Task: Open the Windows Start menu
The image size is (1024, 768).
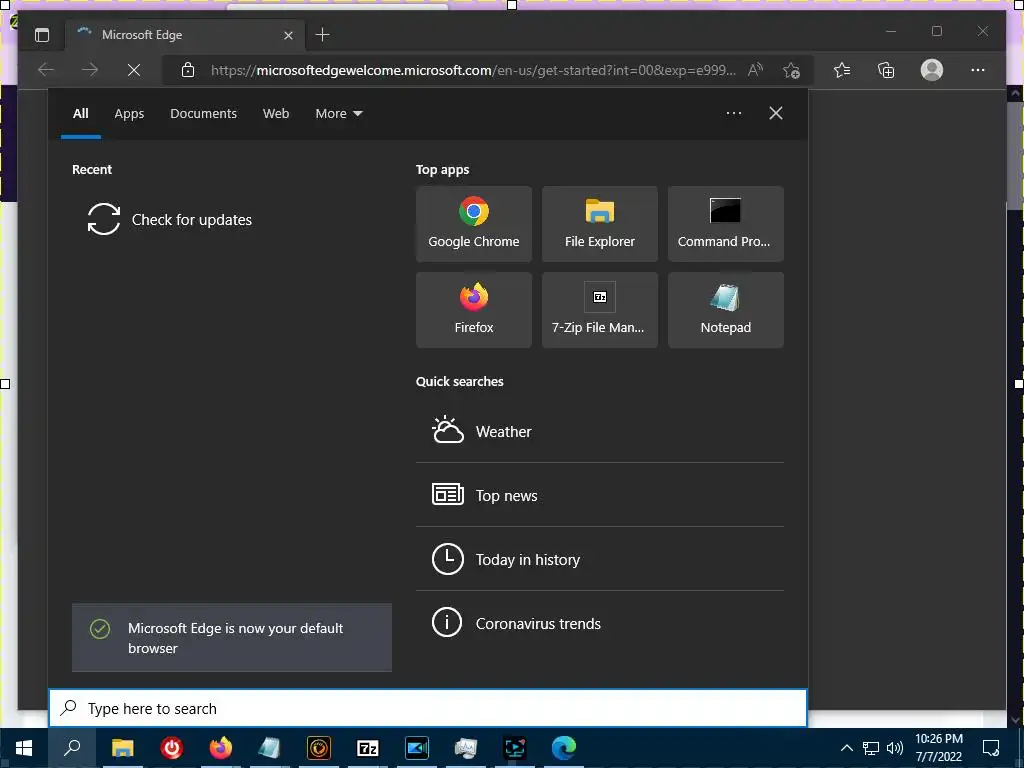Action: 24,748
